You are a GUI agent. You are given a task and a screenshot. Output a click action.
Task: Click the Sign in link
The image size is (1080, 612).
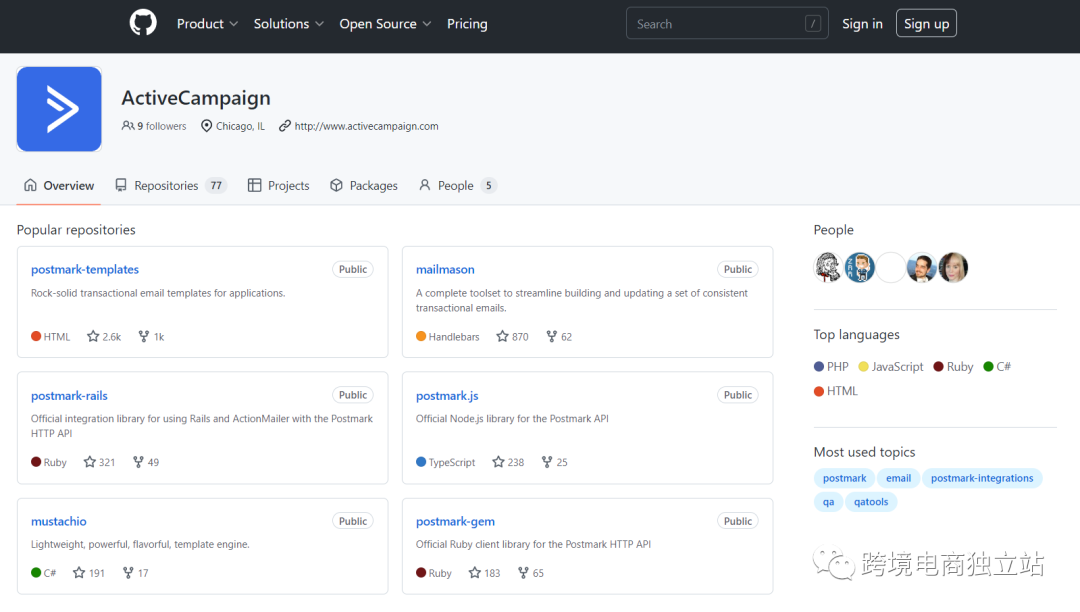coord(862,23)
